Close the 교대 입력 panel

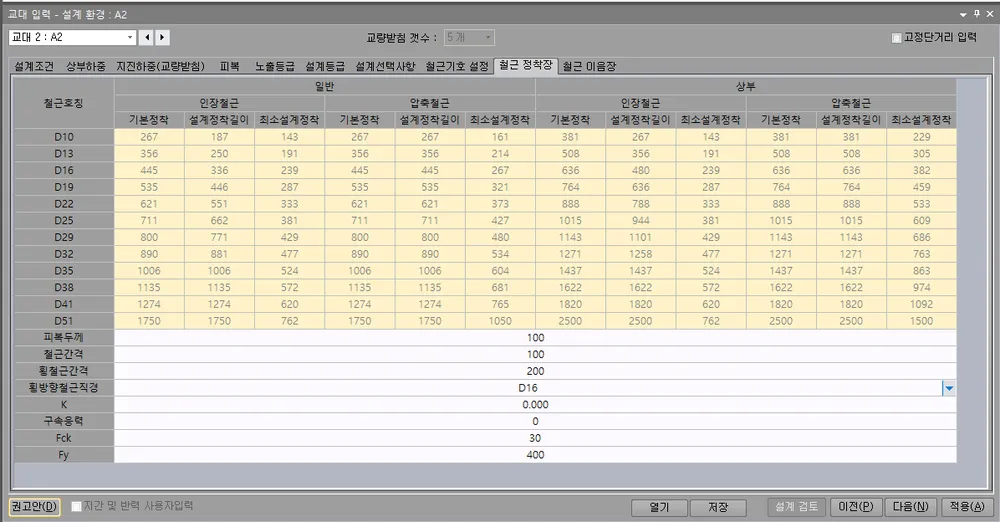(990, 14)
